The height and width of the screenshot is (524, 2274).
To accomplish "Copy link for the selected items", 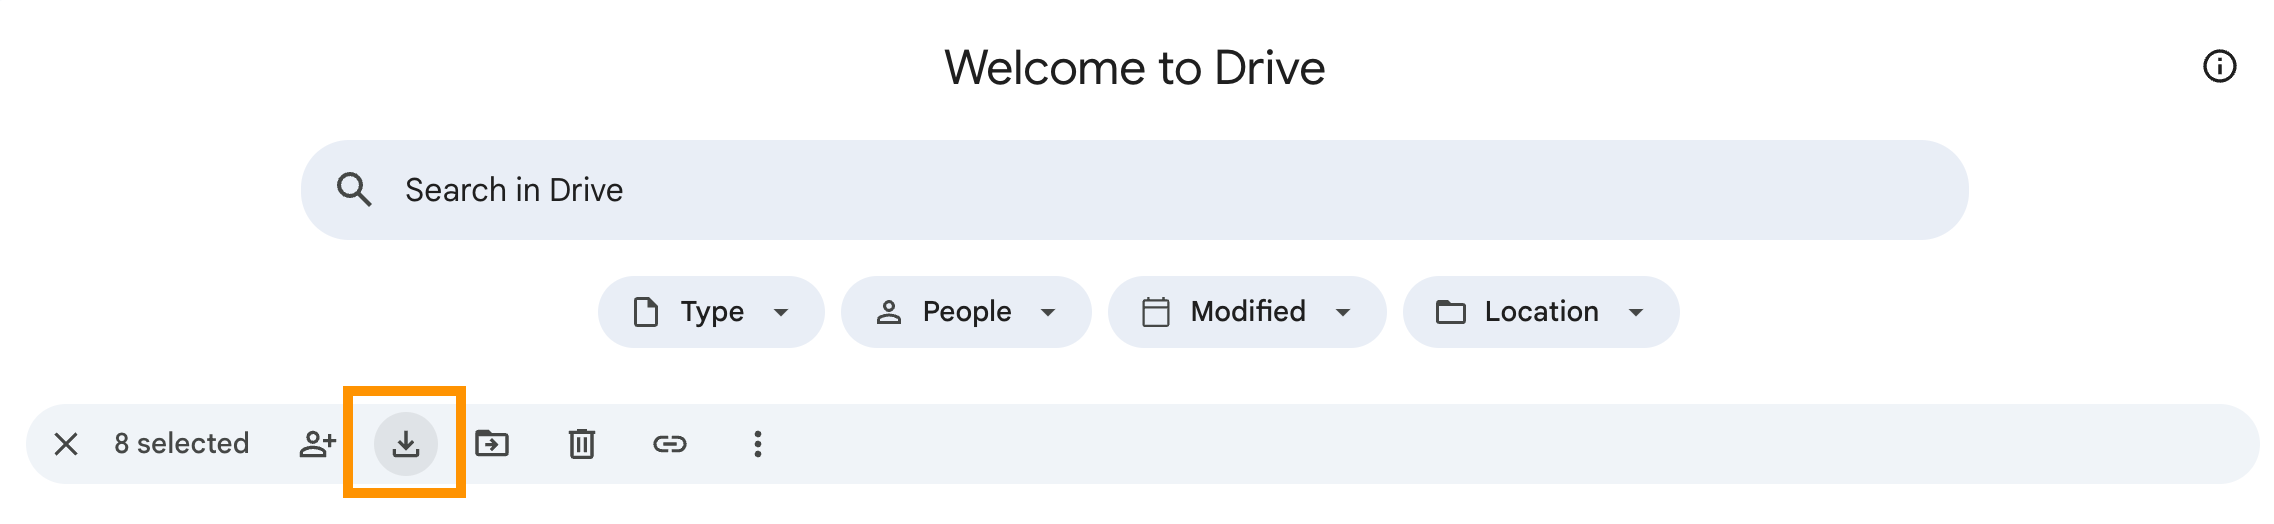I will (670, 443).
